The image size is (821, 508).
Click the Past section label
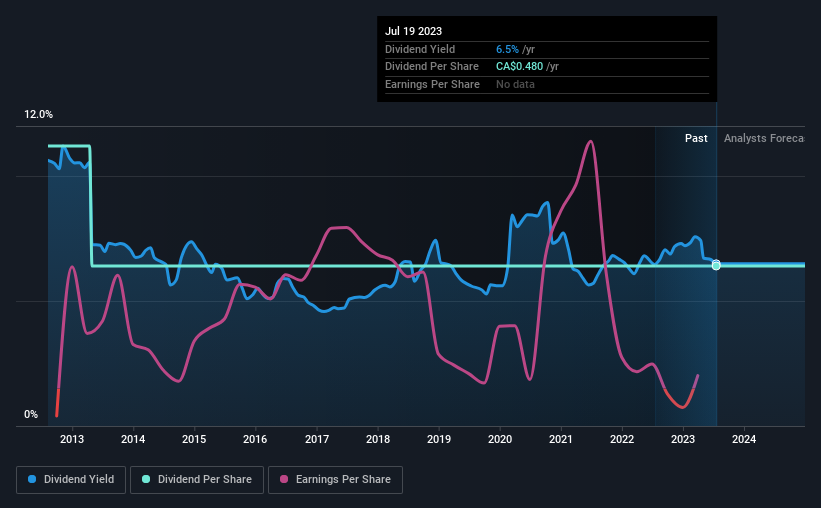[x=696, y=138]
